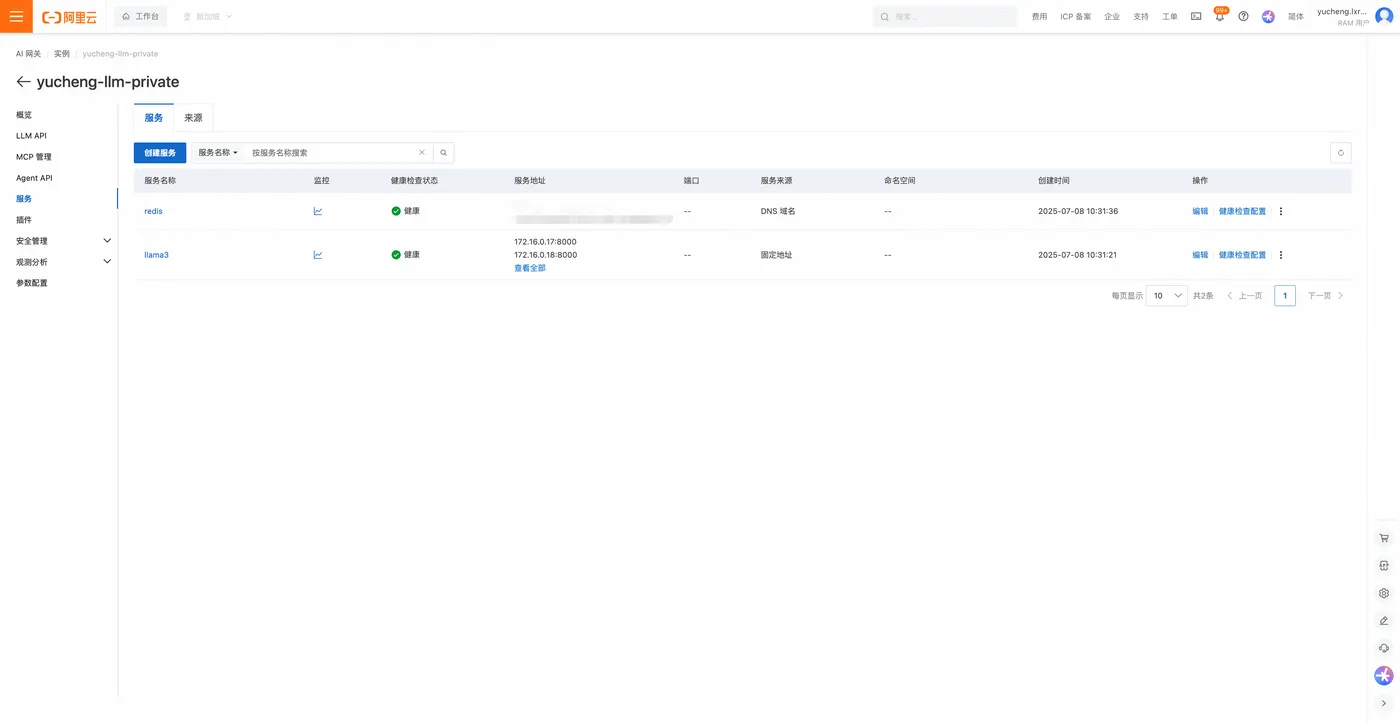Click the 创建时间 column header
Screen dimensions: 1400x723
(x=1054, y=181)
